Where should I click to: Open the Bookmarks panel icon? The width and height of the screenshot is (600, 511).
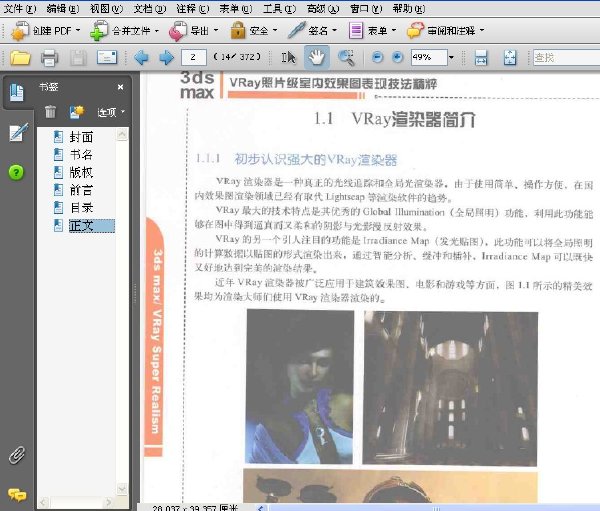tap(16, 93)
